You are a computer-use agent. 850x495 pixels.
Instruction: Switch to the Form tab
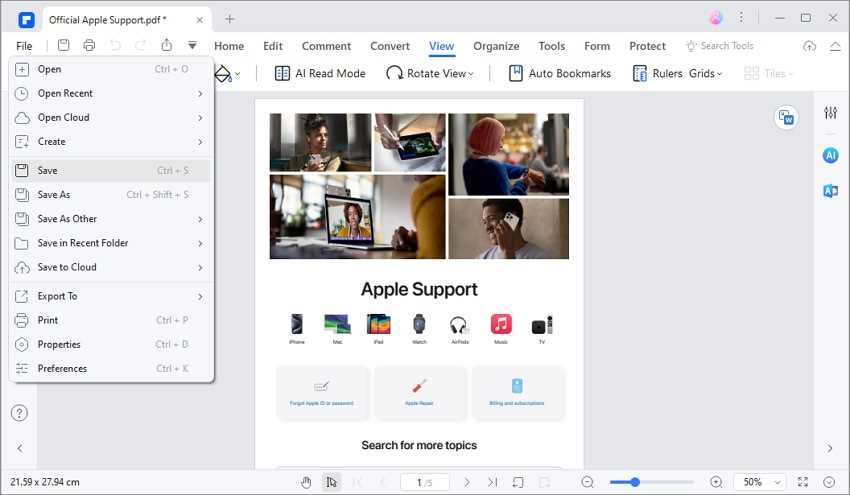pos(597,46)
